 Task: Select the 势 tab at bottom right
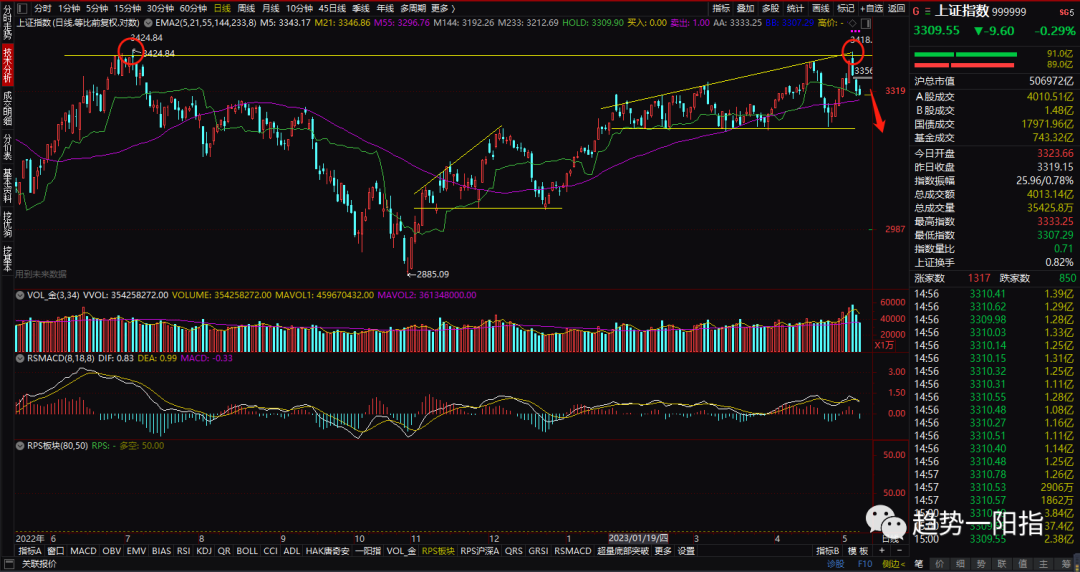pos(982,564)
